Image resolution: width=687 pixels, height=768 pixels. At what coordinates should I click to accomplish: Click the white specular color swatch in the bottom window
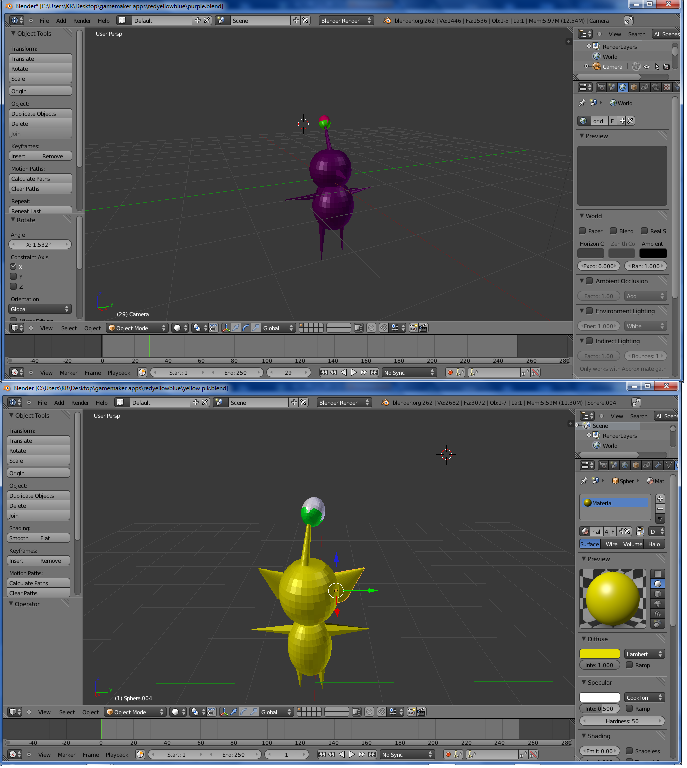coord(600,697)
